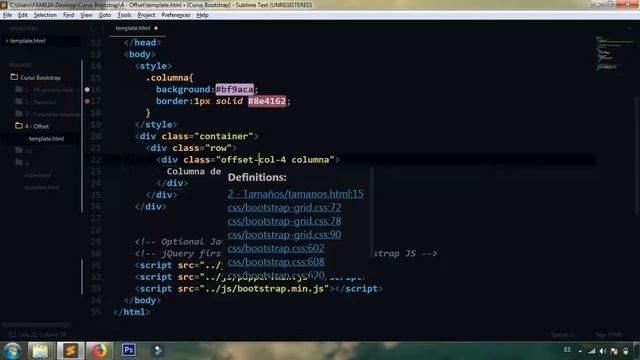Click the ES language indicator

point(567,350)
